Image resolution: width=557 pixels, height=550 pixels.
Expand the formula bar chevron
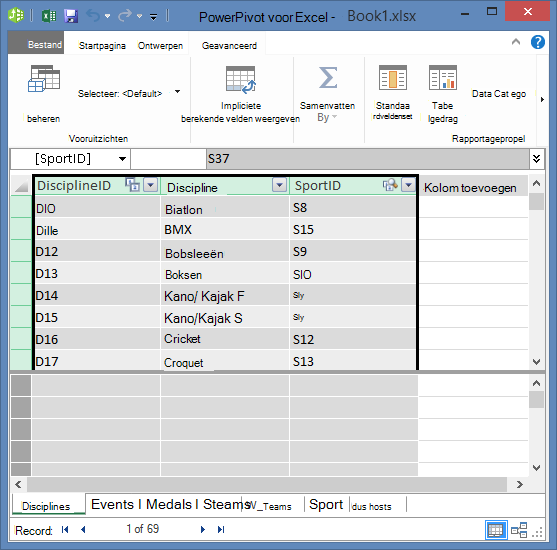click(x=536, y=158)
